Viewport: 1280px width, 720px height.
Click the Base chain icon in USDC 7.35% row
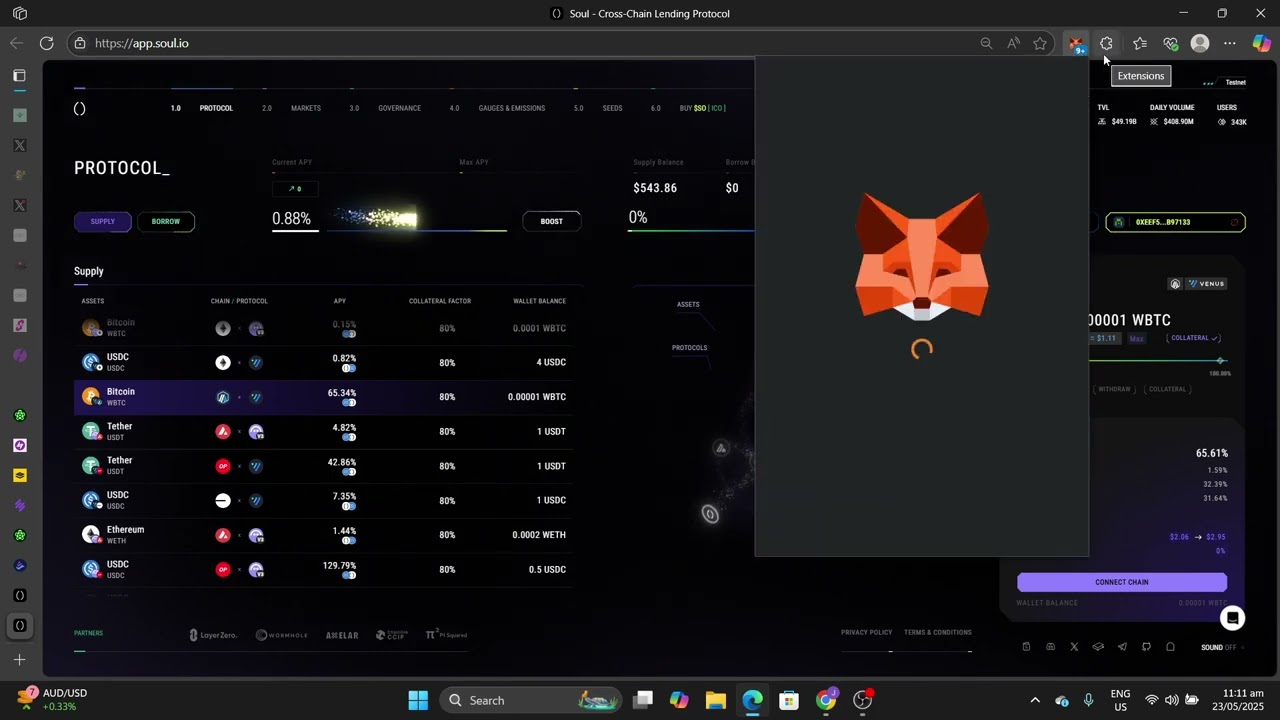(223, 501)
